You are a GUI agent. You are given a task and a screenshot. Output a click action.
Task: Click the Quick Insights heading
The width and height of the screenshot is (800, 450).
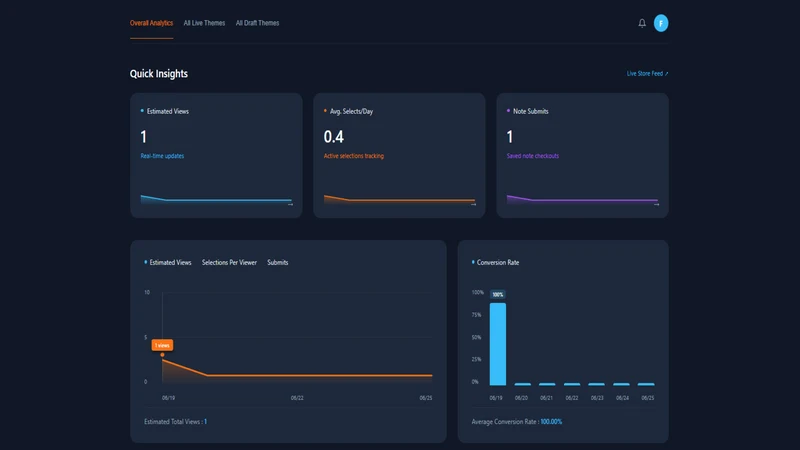[159, 73]
